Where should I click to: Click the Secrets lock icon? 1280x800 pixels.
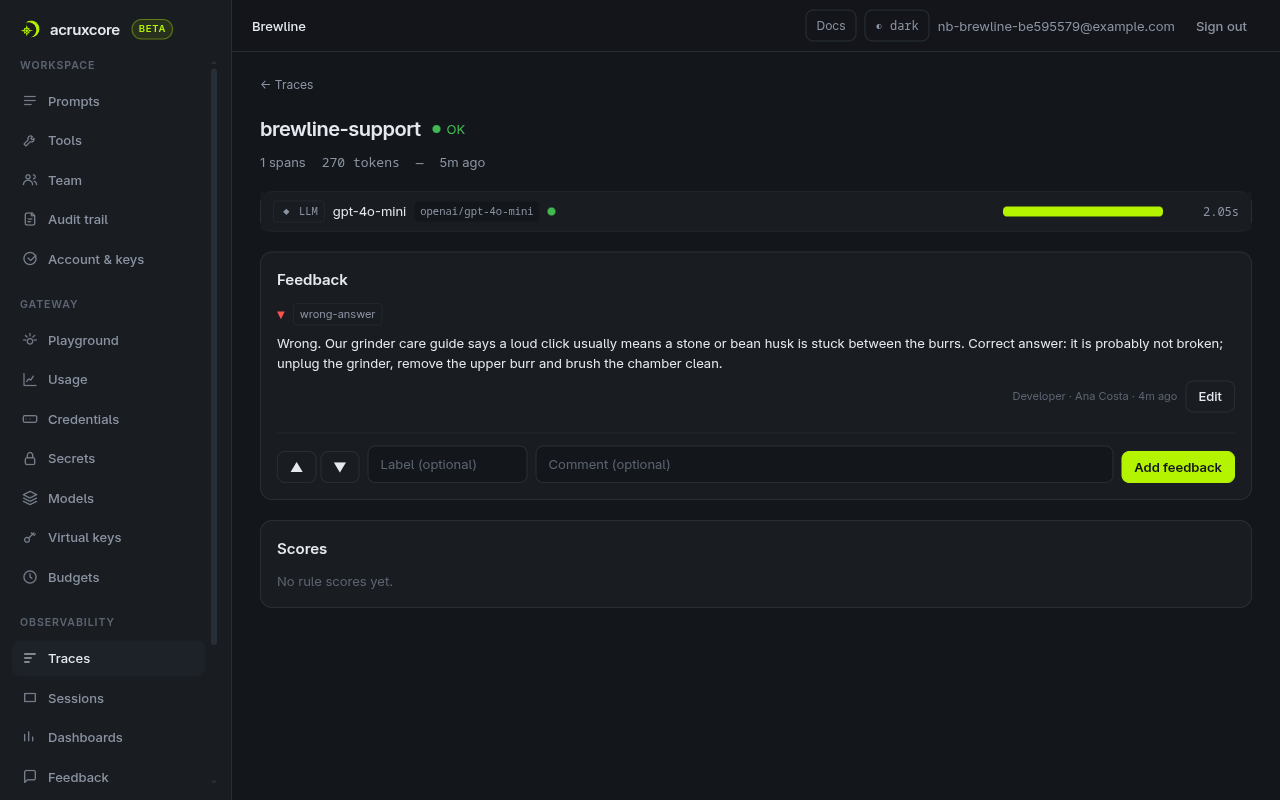coord(30,458)
